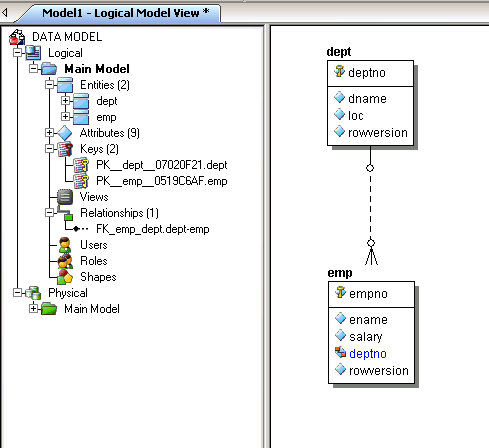Expand the physical Main Model node
This screenshot has height=448, width=489.
click(33, 309)
